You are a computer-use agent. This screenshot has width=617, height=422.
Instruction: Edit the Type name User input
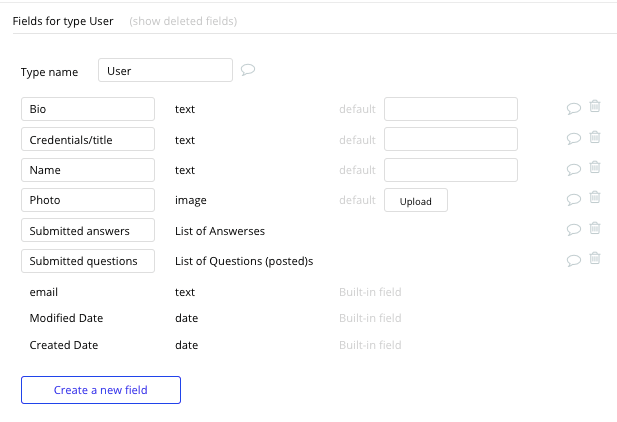click(165, 70)
